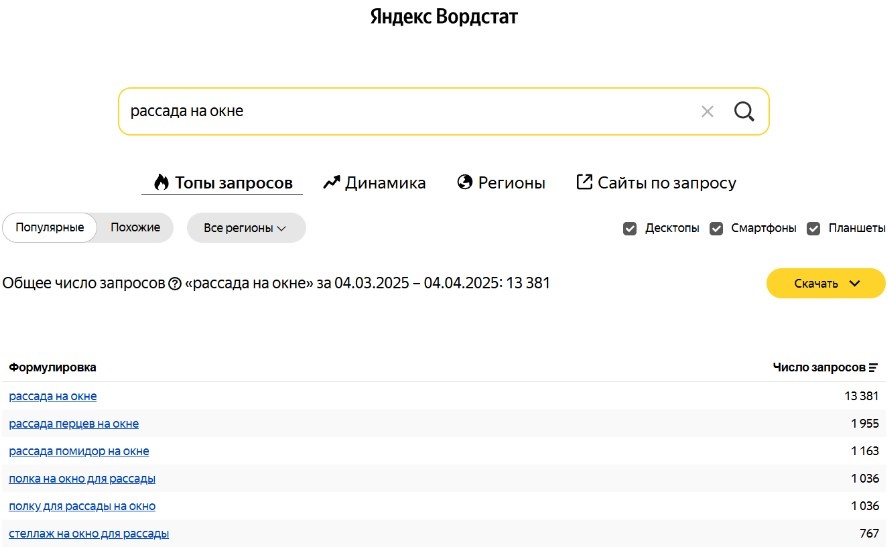Screen dimensions: 888x547
Task: Open the Топы запросов tab
Action: tap(222, 182)
